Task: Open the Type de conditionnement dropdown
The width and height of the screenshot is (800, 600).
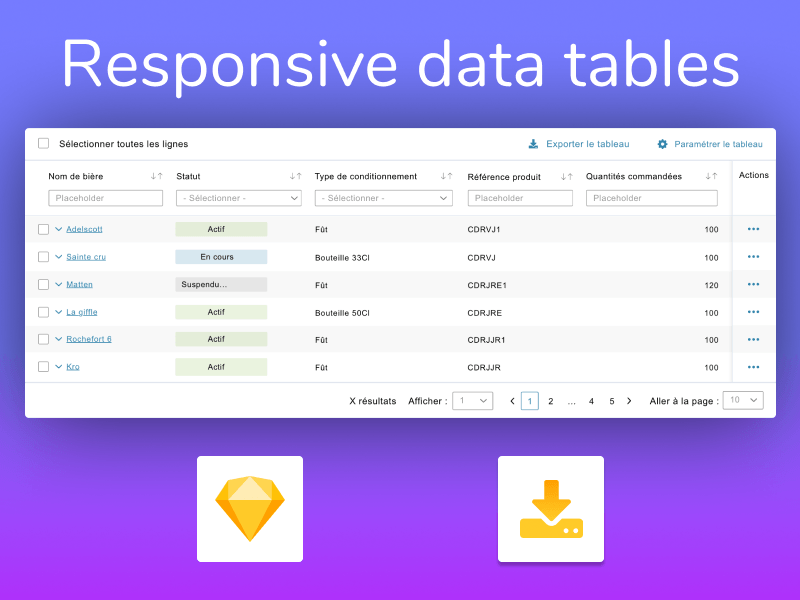Action: coord(383,198)
